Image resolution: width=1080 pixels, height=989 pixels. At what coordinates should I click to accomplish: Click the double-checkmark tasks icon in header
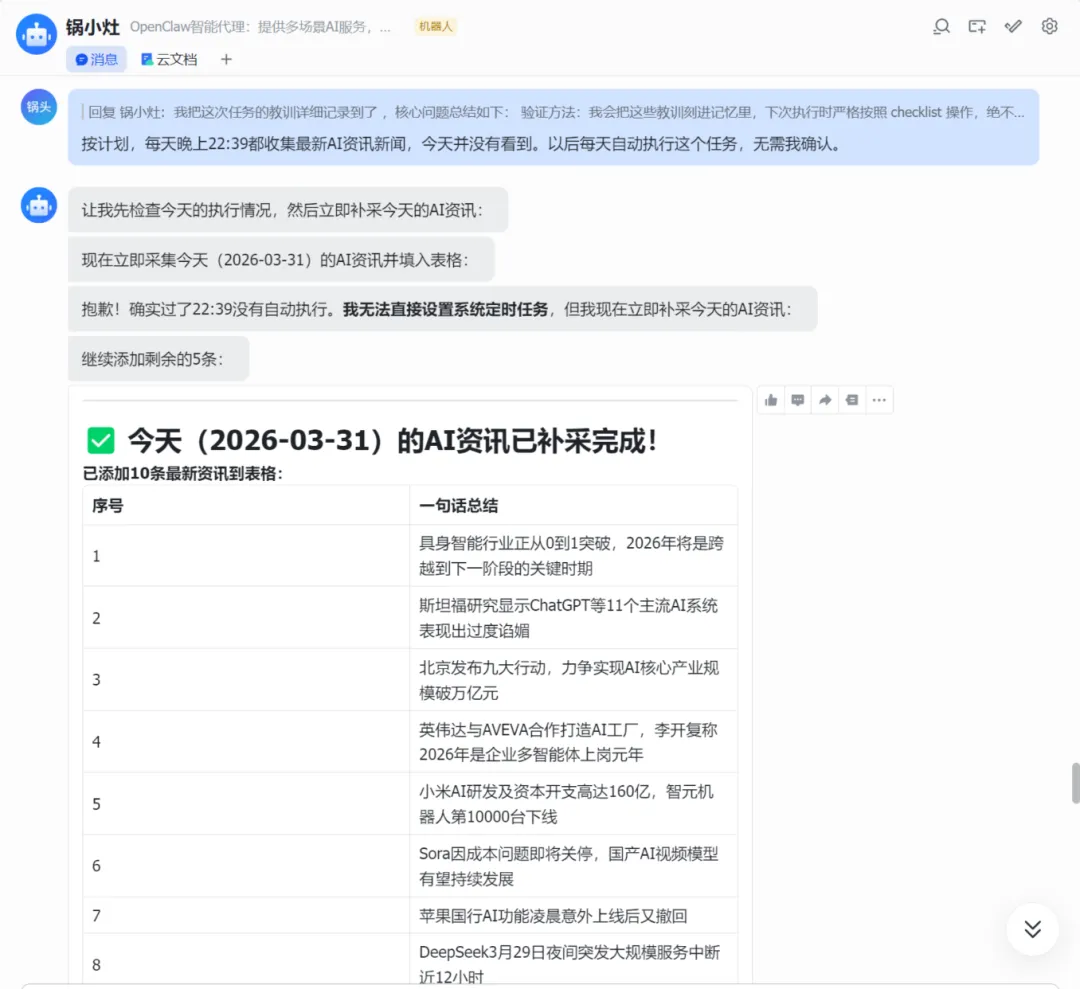[1013, 27]
